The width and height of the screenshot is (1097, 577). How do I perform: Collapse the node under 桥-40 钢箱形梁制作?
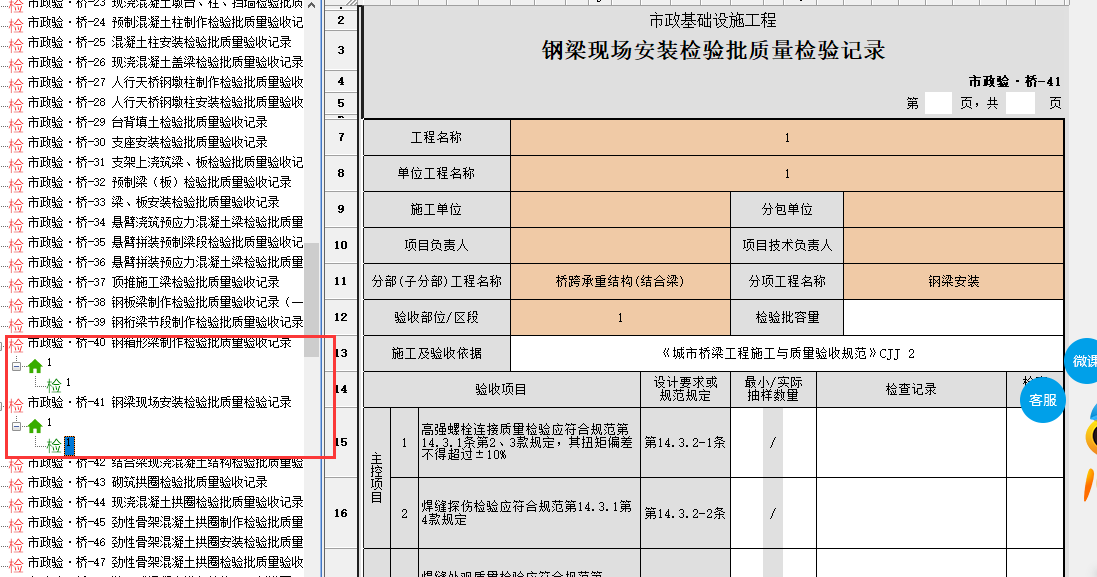[16, 366]
